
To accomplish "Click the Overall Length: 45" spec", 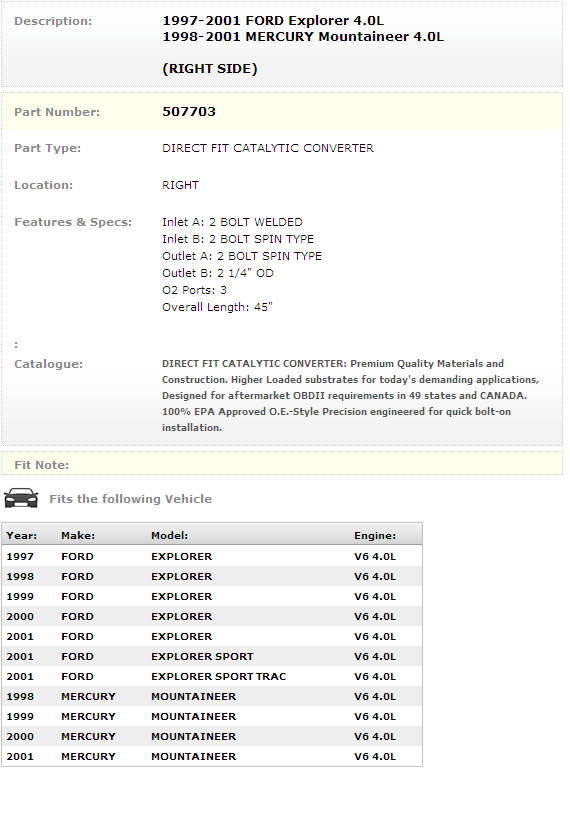I will [x=217, y=307].
